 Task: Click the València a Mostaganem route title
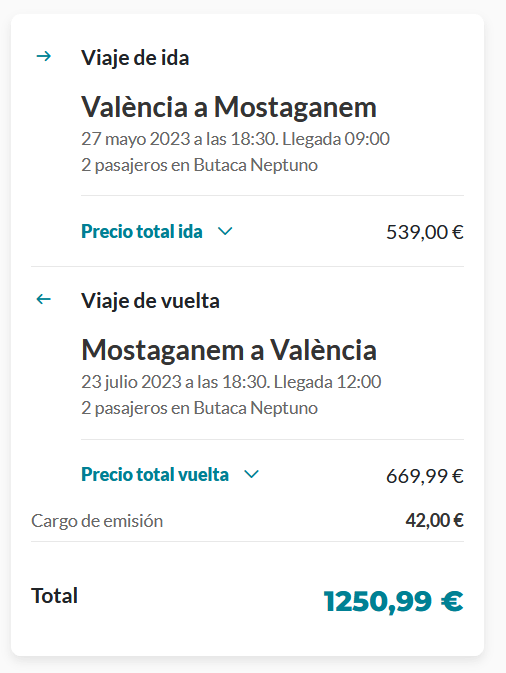[x=229, y=107]
